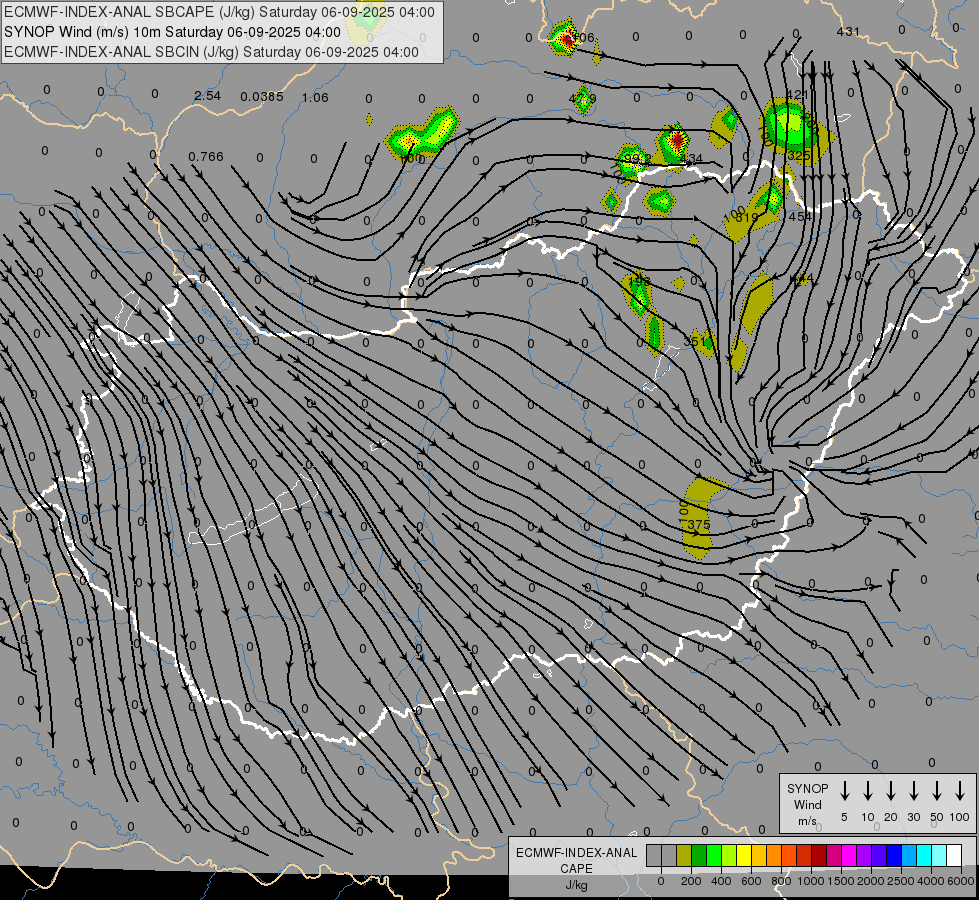Viewport: 979px width, 900px height.
Task: Click the '6000' tick label on the CAPE scale
Action: point(961,881)
